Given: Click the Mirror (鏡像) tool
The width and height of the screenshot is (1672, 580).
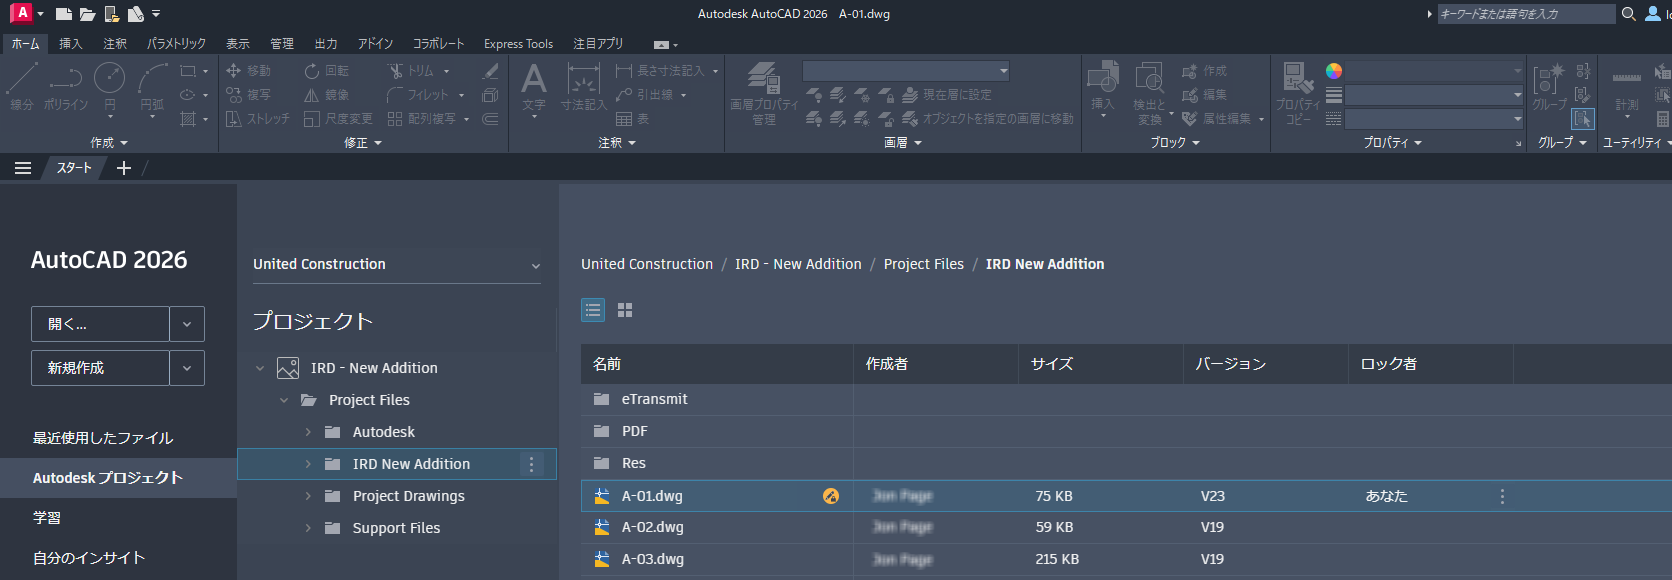Looking at the screenshot, I should (x=327, y=95).
